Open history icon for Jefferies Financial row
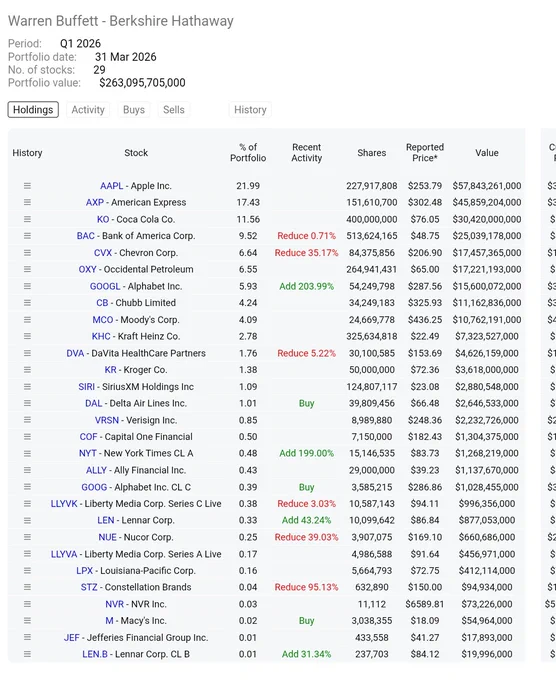Viewport: 556px width, 680px height. pyautogui.click(x=27, y=637)
